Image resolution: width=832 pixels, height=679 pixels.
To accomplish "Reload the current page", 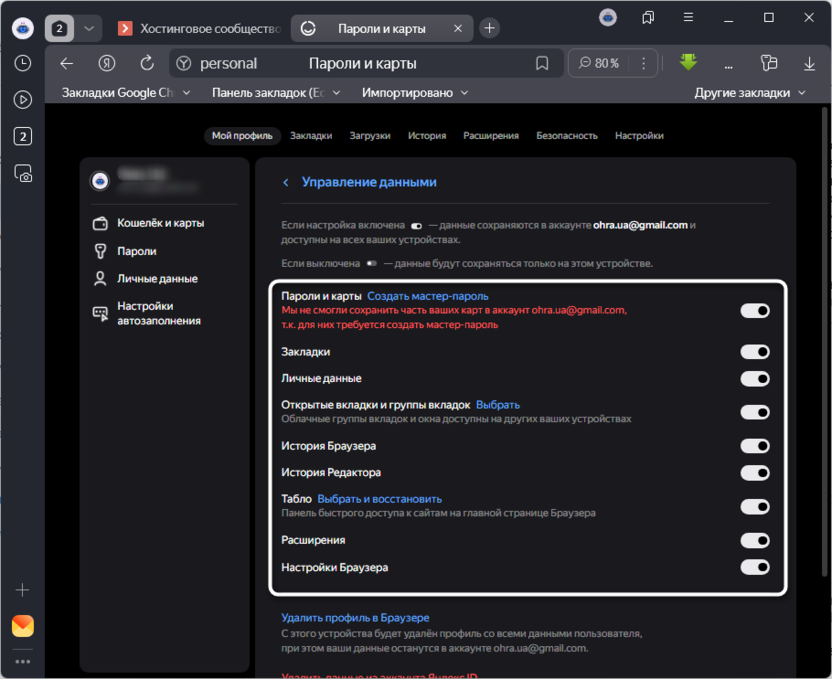I will (147, 64).
